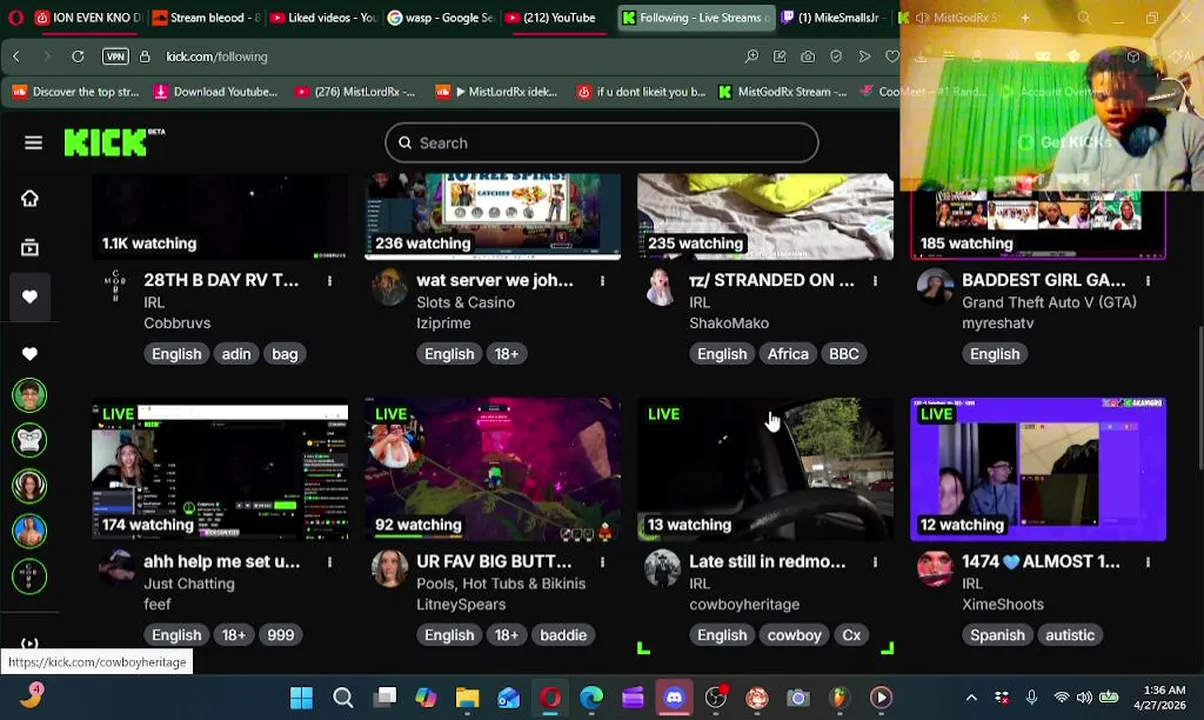Click inside the Kick Search field
This screenshot has width=1204, height=720.
click(601, 143)
